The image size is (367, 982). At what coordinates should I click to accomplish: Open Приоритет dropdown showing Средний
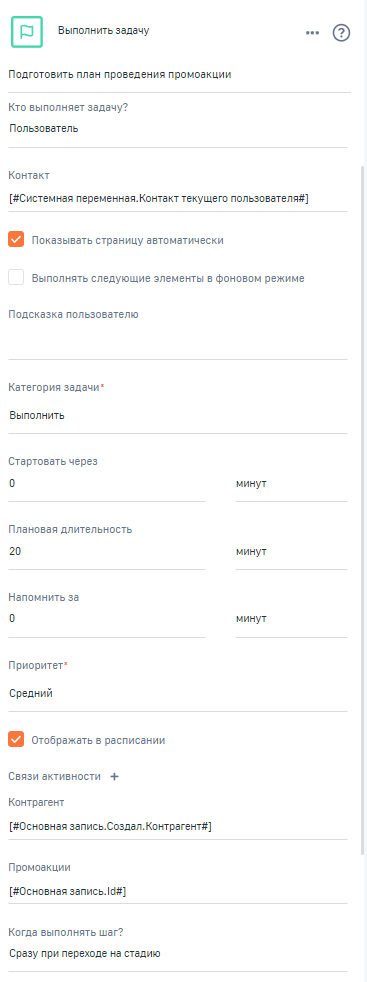click(178, 693)
